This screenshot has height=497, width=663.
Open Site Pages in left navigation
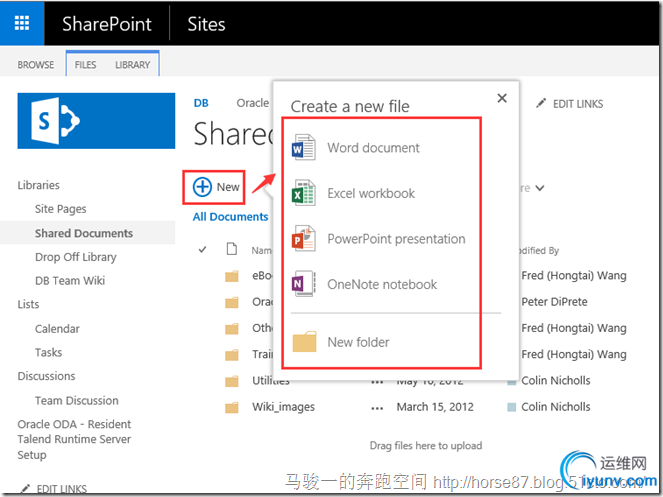(61, 209)
